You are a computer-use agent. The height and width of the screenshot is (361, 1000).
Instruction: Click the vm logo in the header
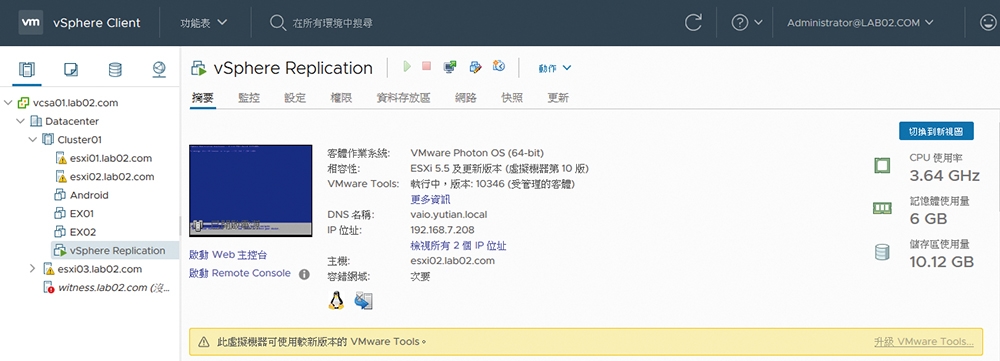click(31, 22)
